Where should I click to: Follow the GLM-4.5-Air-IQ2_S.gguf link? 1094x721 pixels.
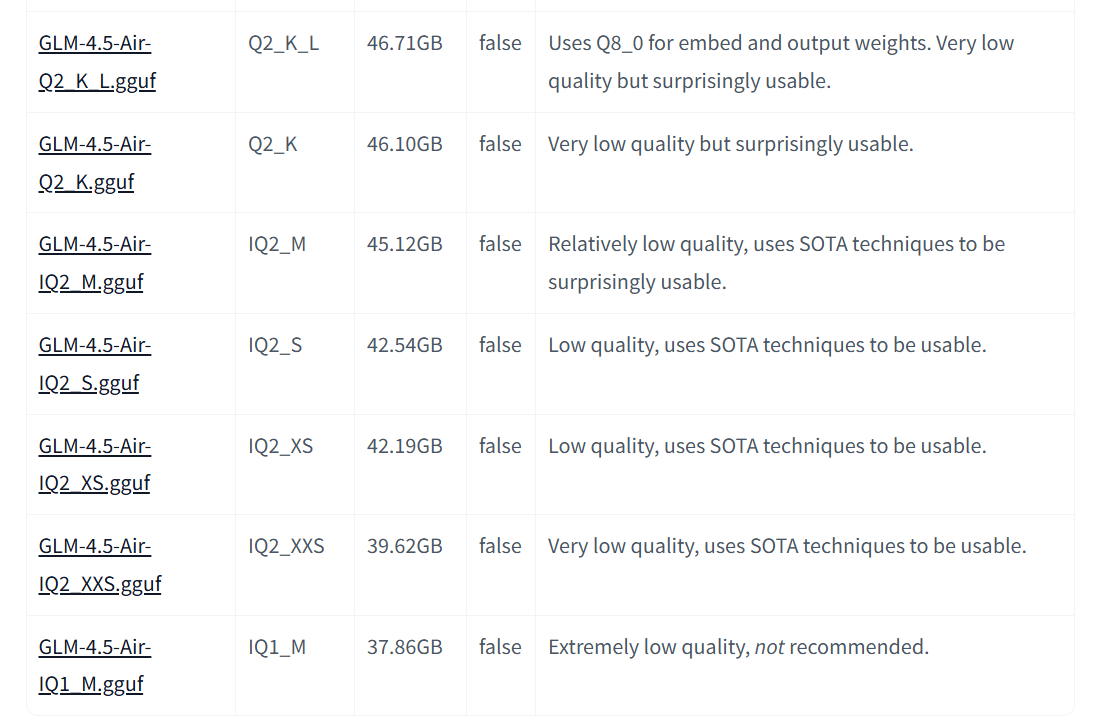[94, 364]
